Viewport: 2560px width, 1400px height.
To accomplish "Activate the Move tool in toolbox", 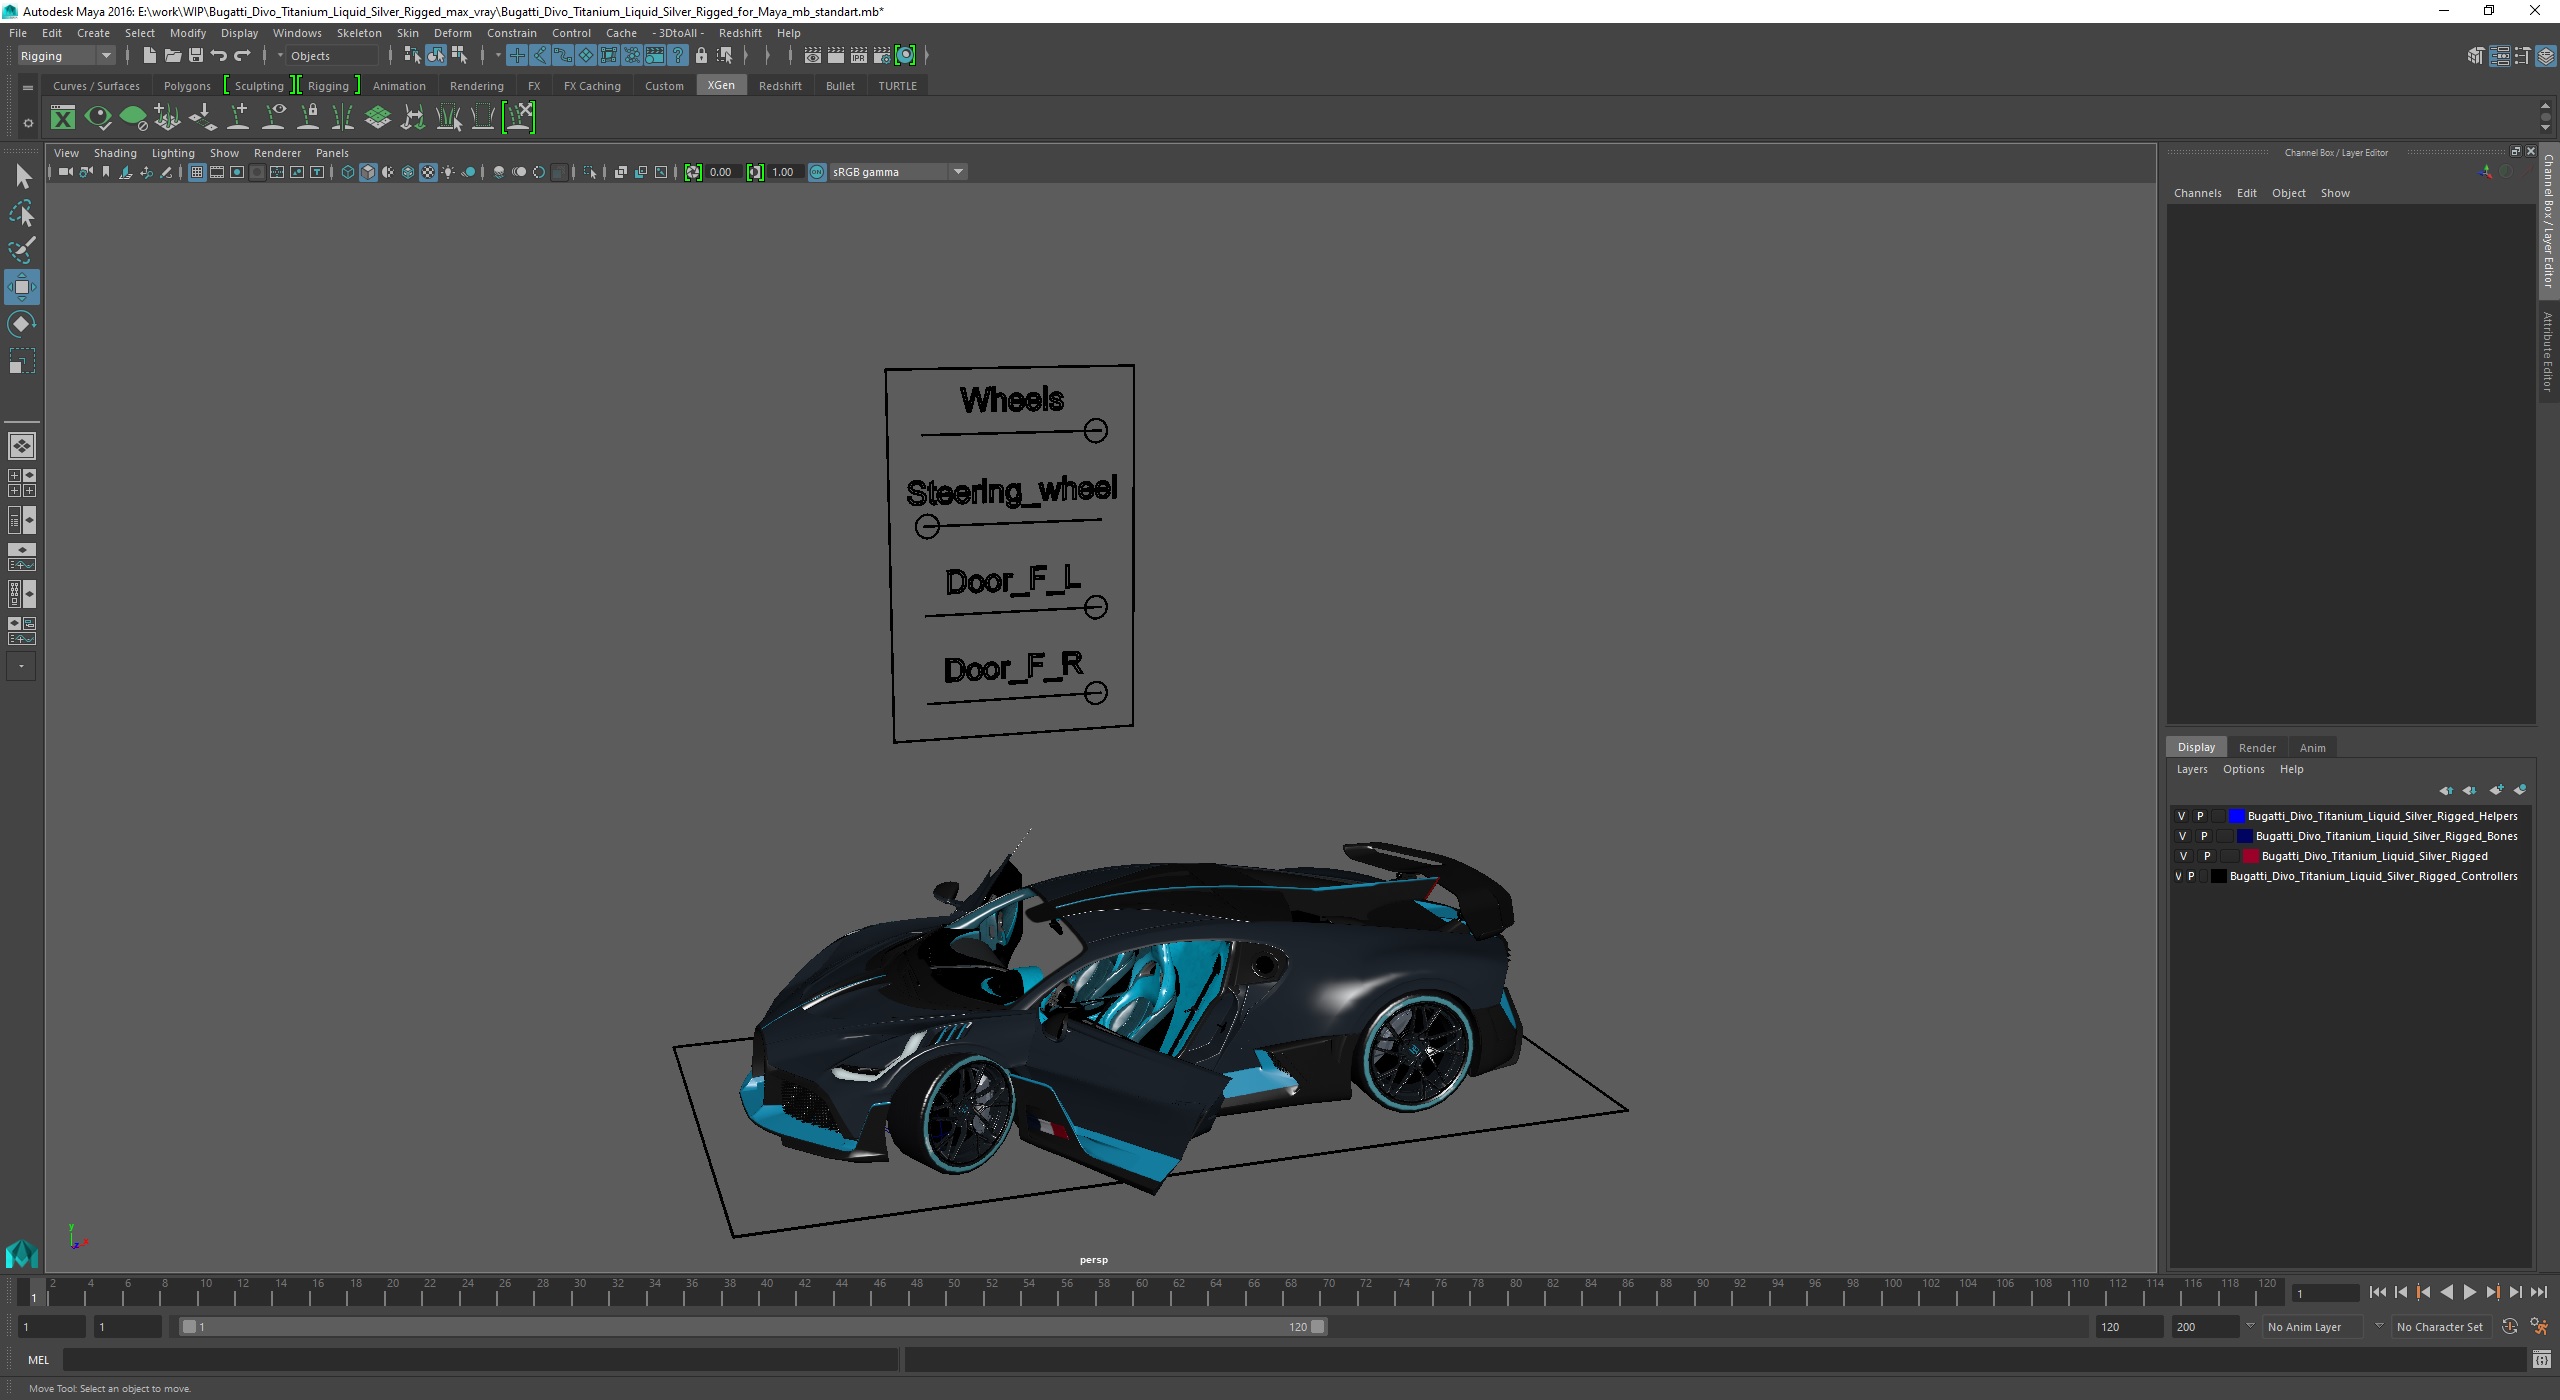I will tap(22, 287).
